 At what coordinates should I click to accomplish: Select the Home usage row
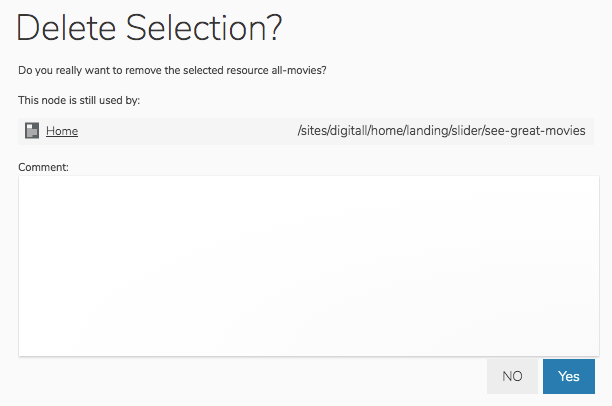[306, 131]
